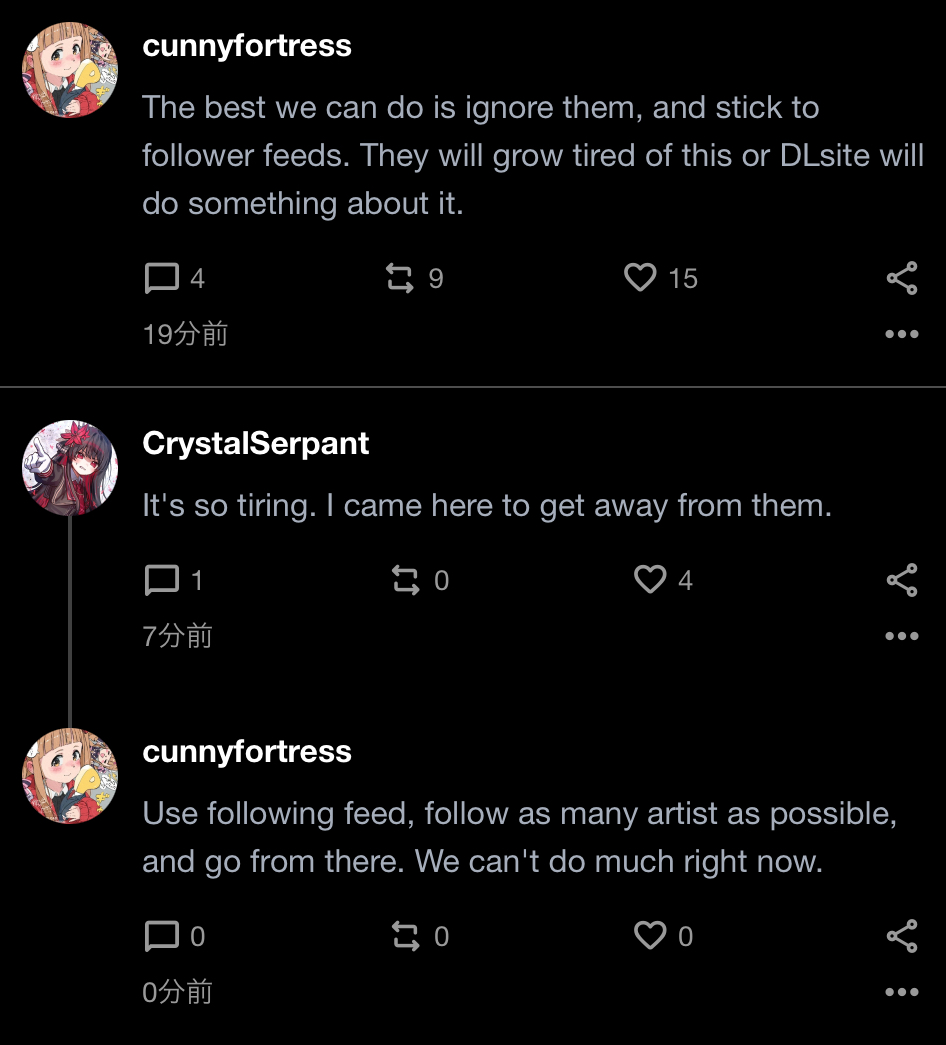The height and width of the screenshot is (1045, 946).
Task: Repost the 'Use following feed' post
Action: click(x=405, y=936)
